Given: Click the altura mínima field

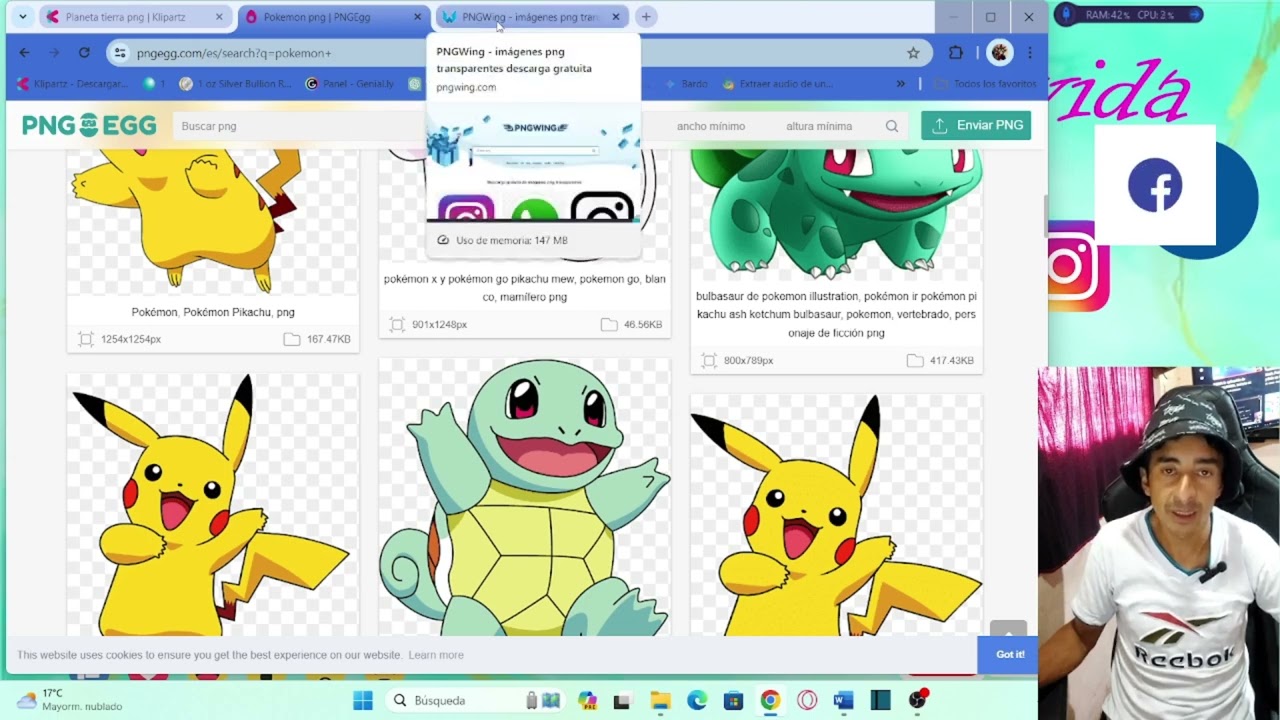Looking at the screenshot, I should pos(819,126).
